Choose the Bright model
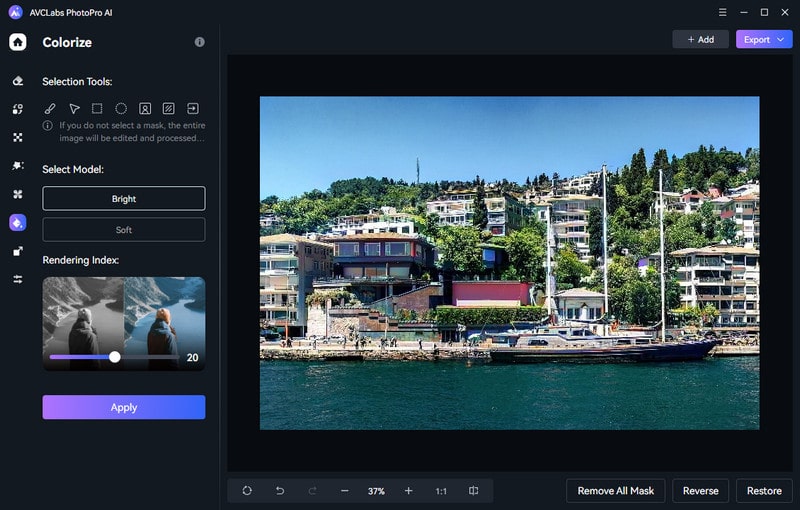Image resolution: width=800 pixels, height=510 pixels. [x=124, y=198]
